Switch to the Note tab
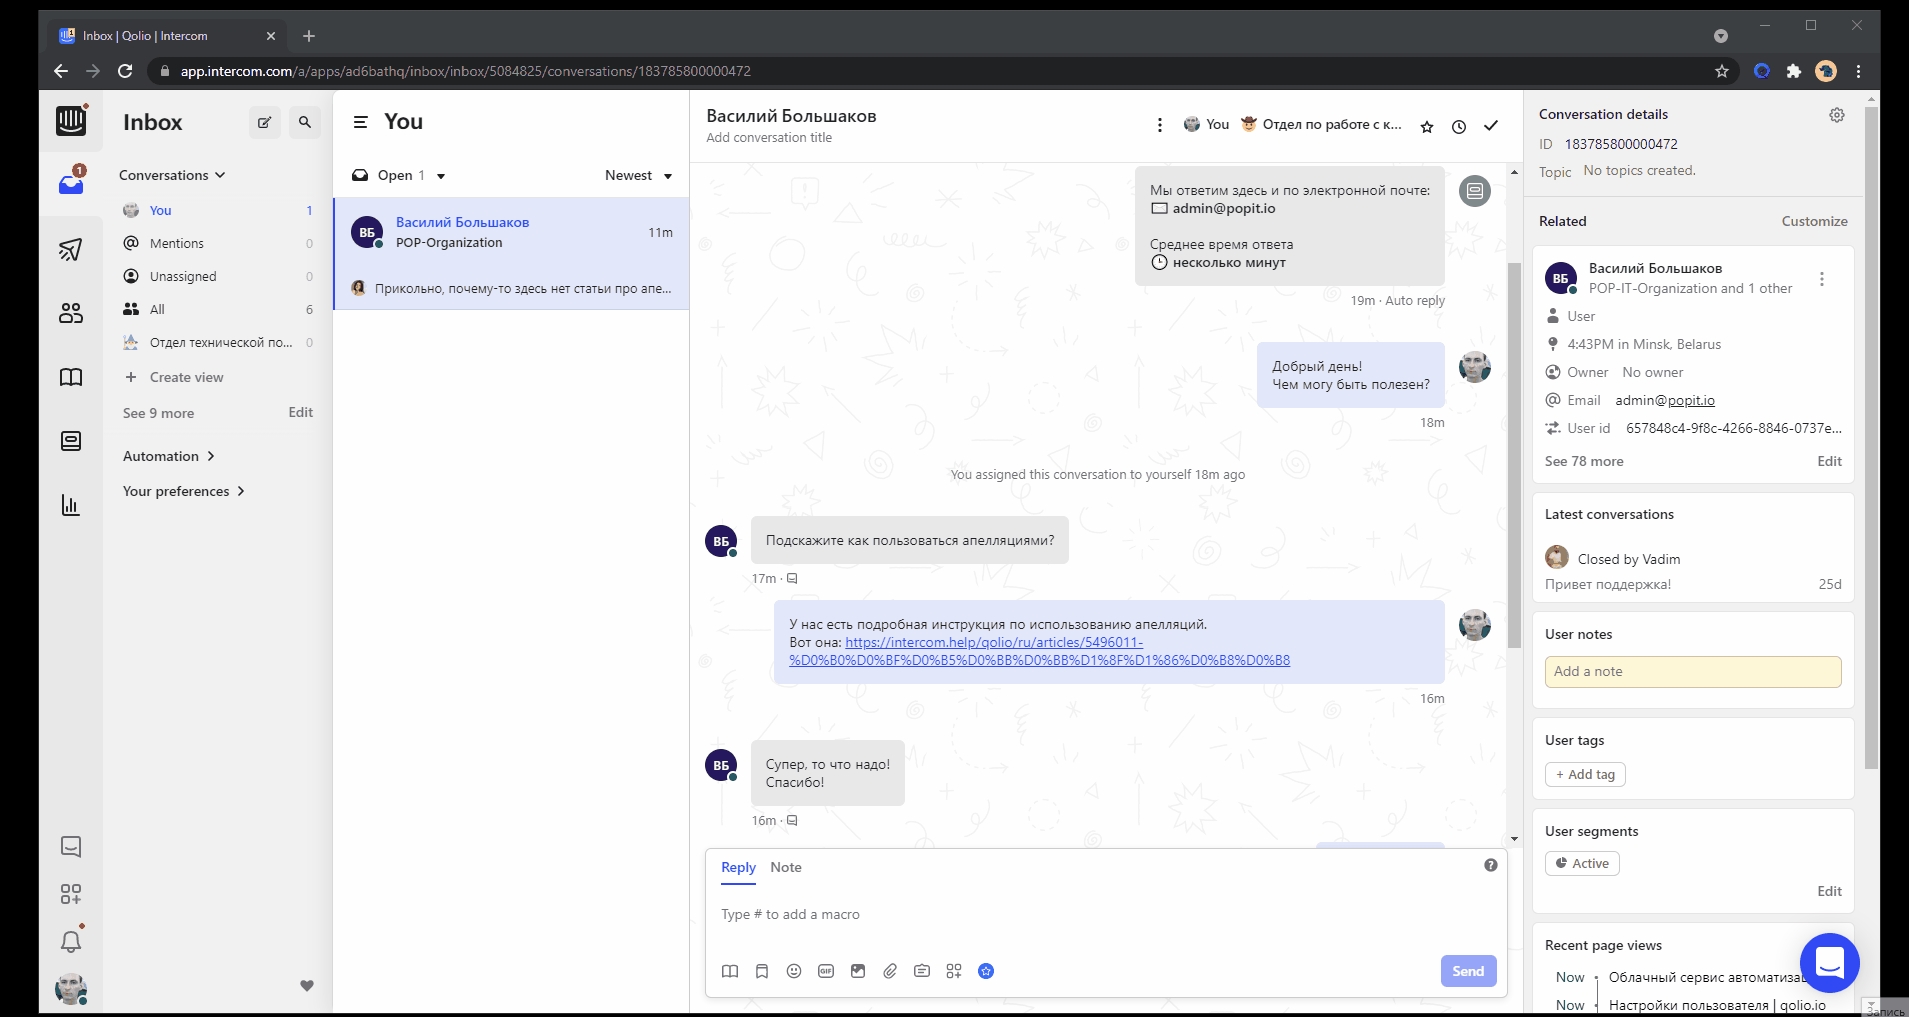1909x1017 pixels. point(785,867)
